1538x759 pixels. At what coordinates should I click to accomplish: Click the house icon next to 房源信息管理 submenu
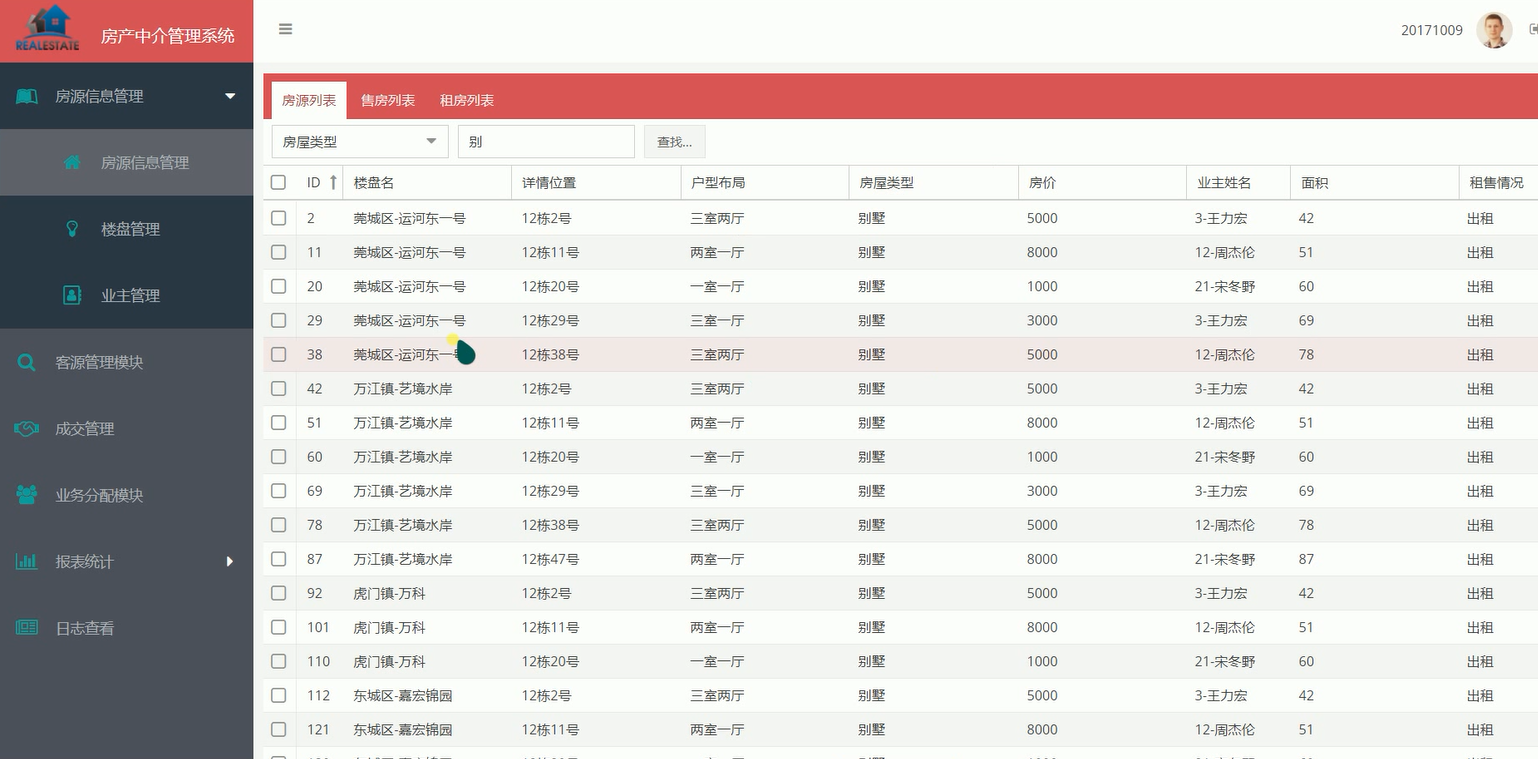point(72,162)
